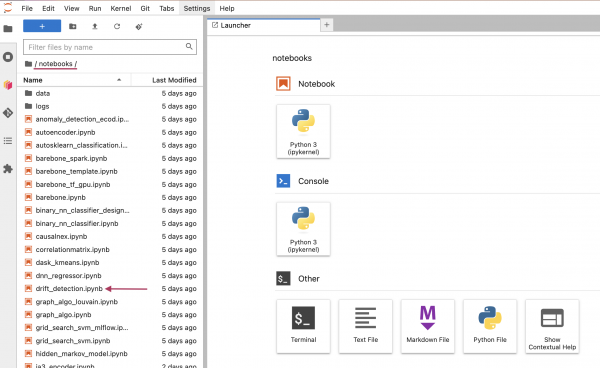Image resolution: width=600 pixels, height=368 pixels.
Task: Sort files by Last Modified column
Action: [x=167, y=80]
